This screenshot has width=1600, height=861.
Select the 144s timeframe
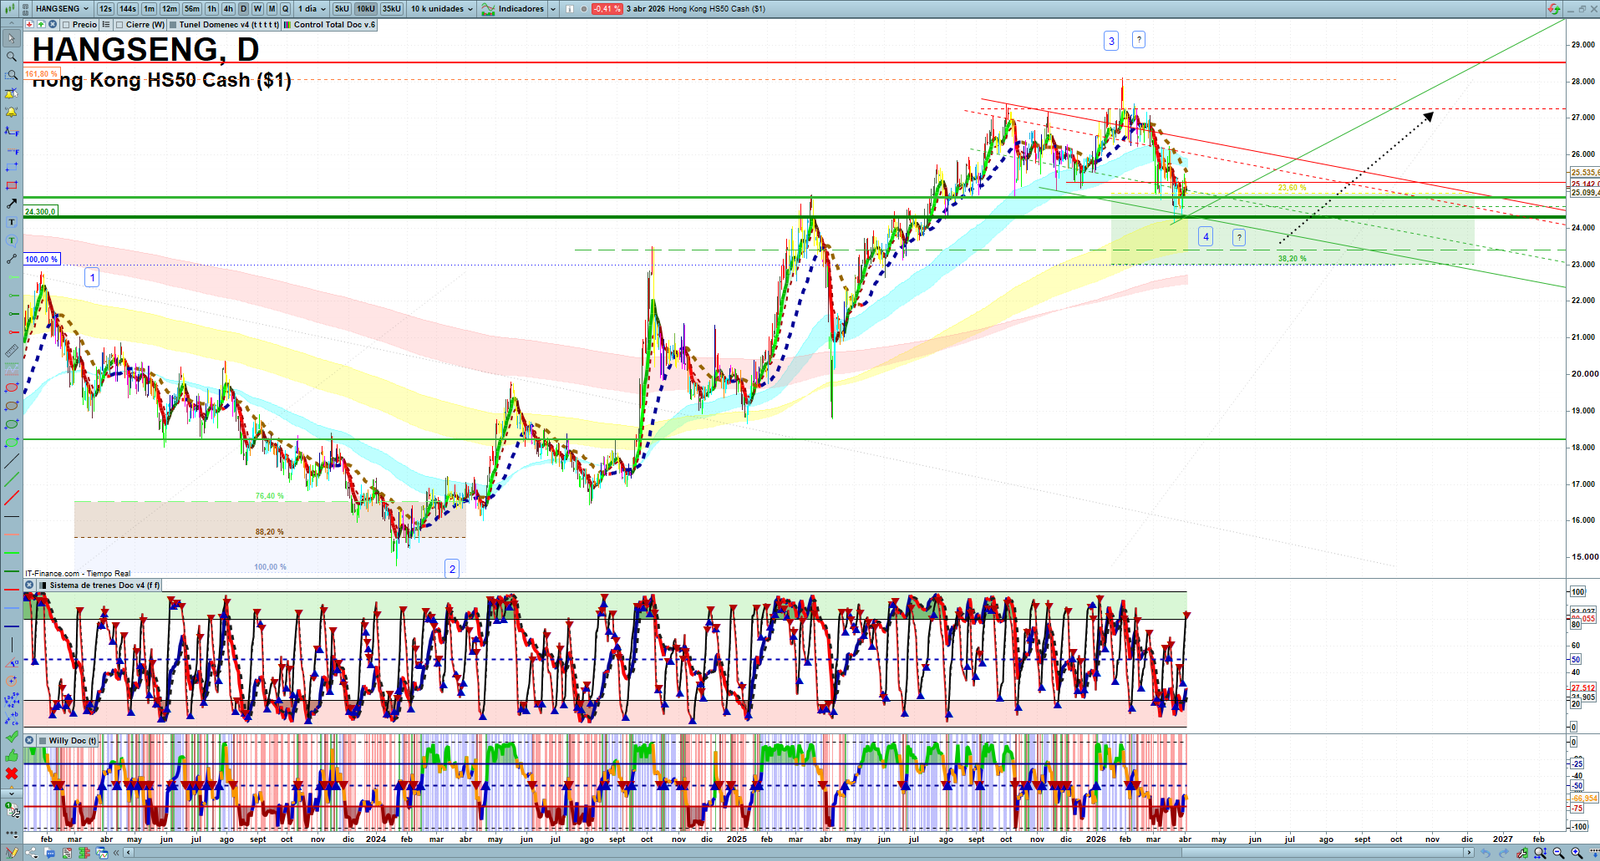128,9
